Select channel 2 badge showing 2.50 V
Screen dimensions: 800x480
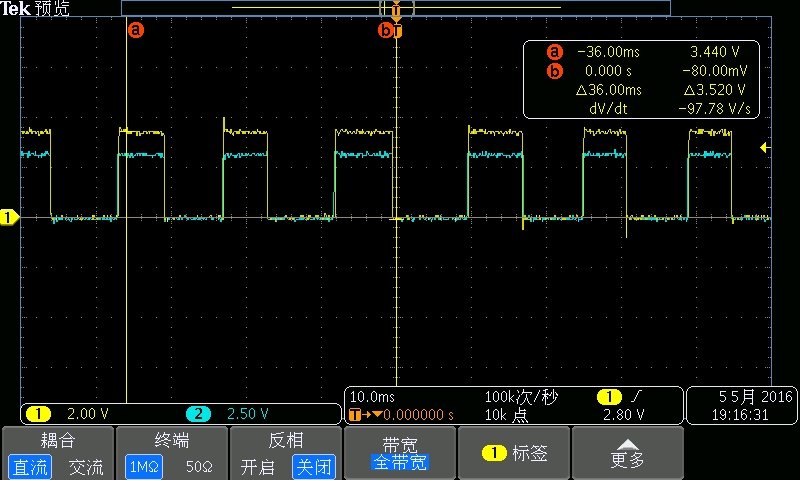pos(198,414)
